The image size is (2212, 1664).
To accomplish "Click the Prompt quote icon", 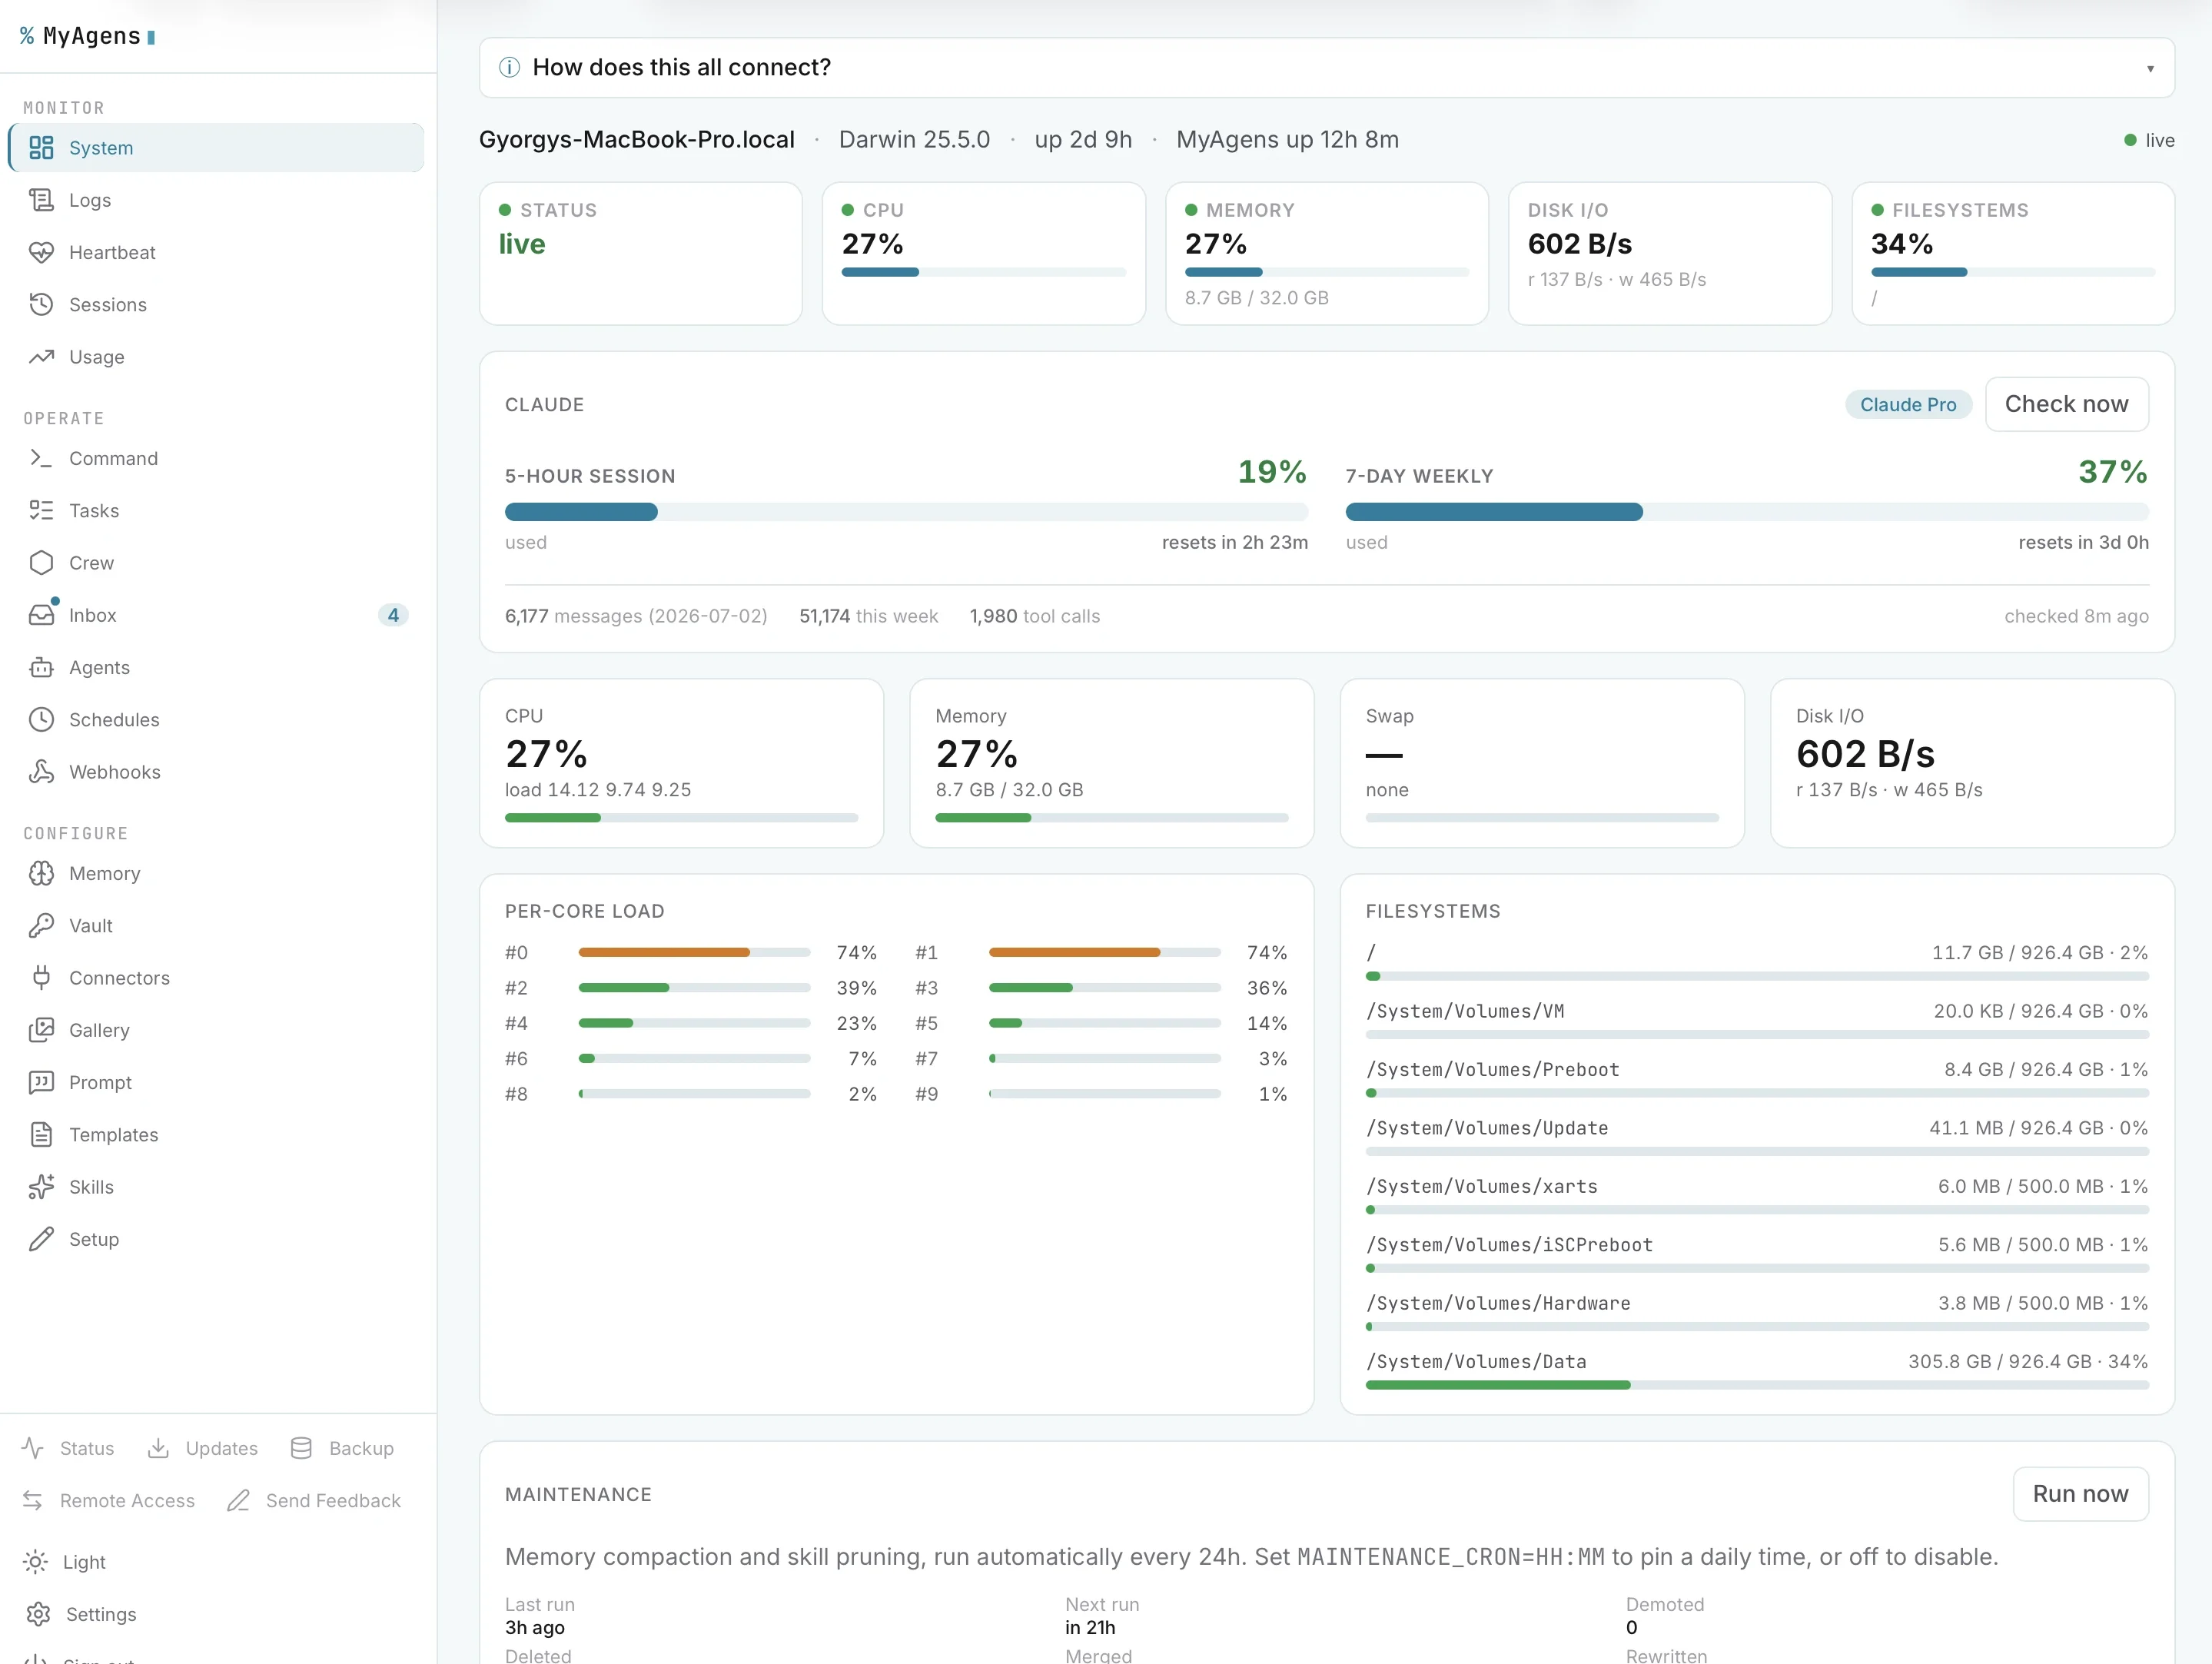I will (x=41, y=1082).
